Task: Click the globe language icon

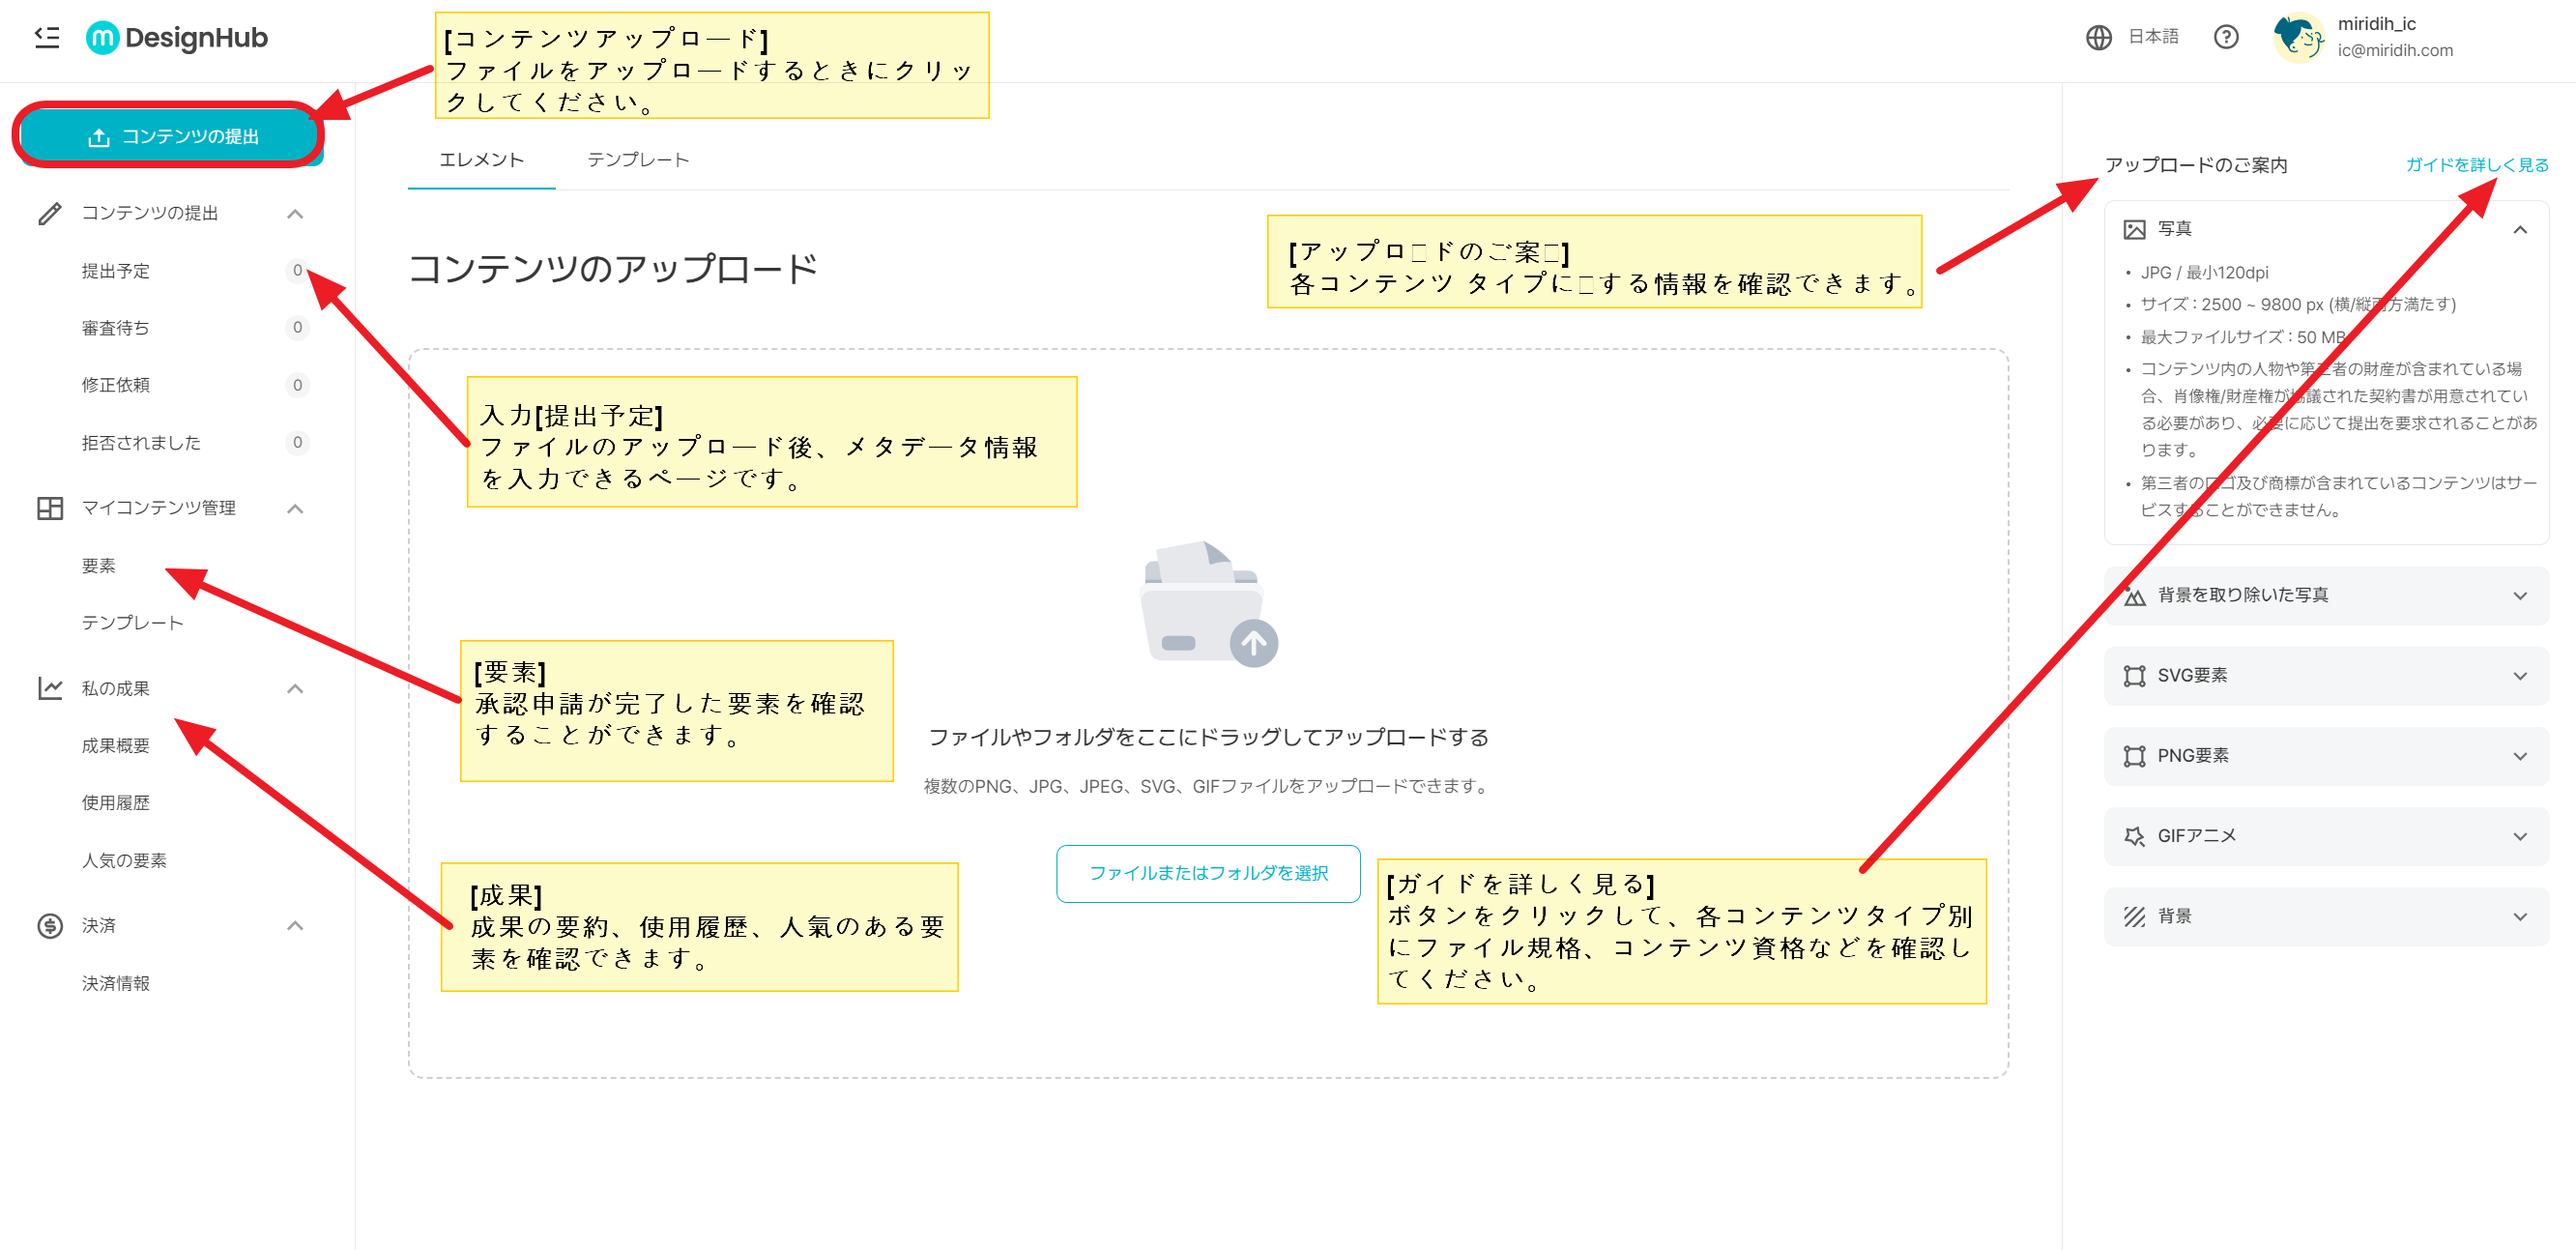Action: tap(2098, 38)
